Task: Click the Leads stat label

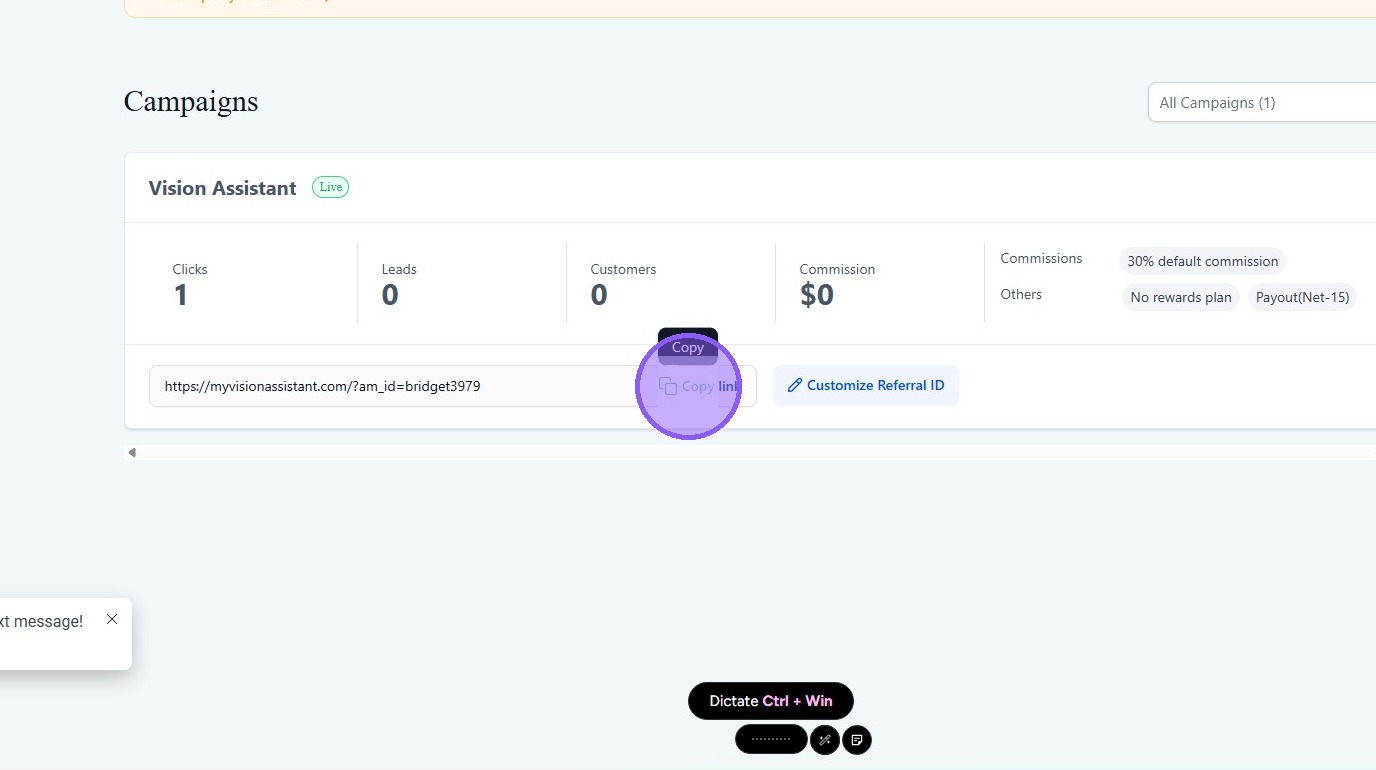Action: pyautogui.click(x=399, y=269)
